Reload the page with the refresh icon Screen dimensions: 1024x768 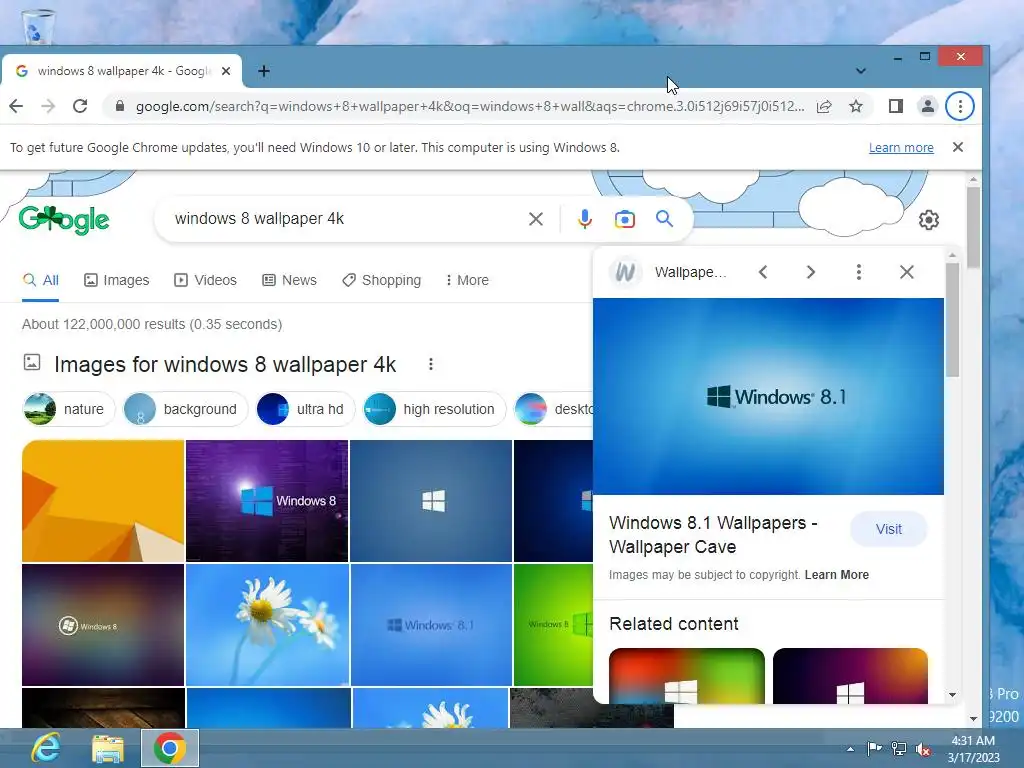click(x=80, y=106)
